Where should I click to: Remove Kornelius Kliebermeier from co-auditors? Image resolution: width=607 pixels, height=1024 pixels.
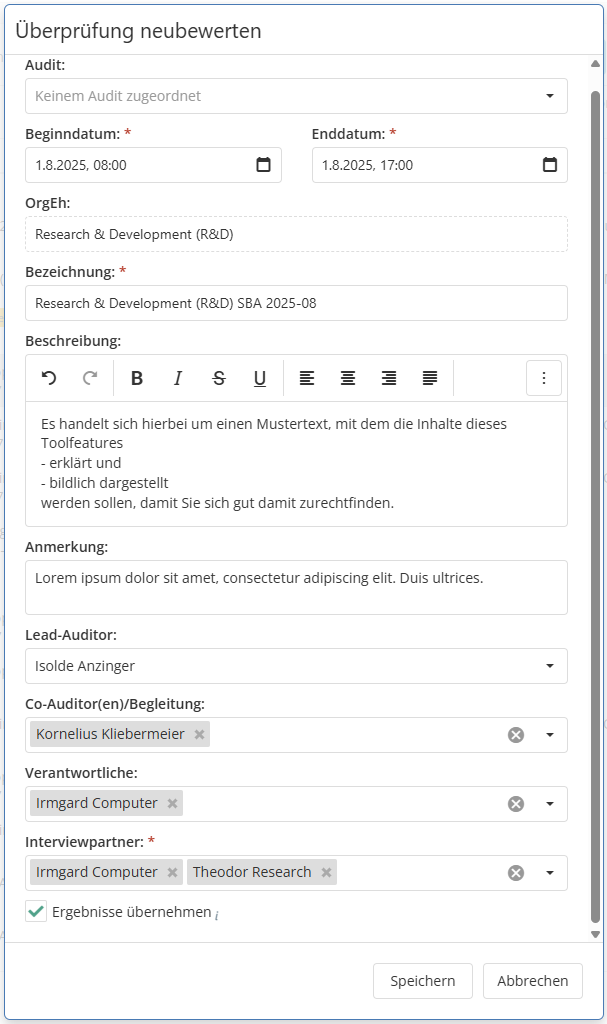[200, 734]
